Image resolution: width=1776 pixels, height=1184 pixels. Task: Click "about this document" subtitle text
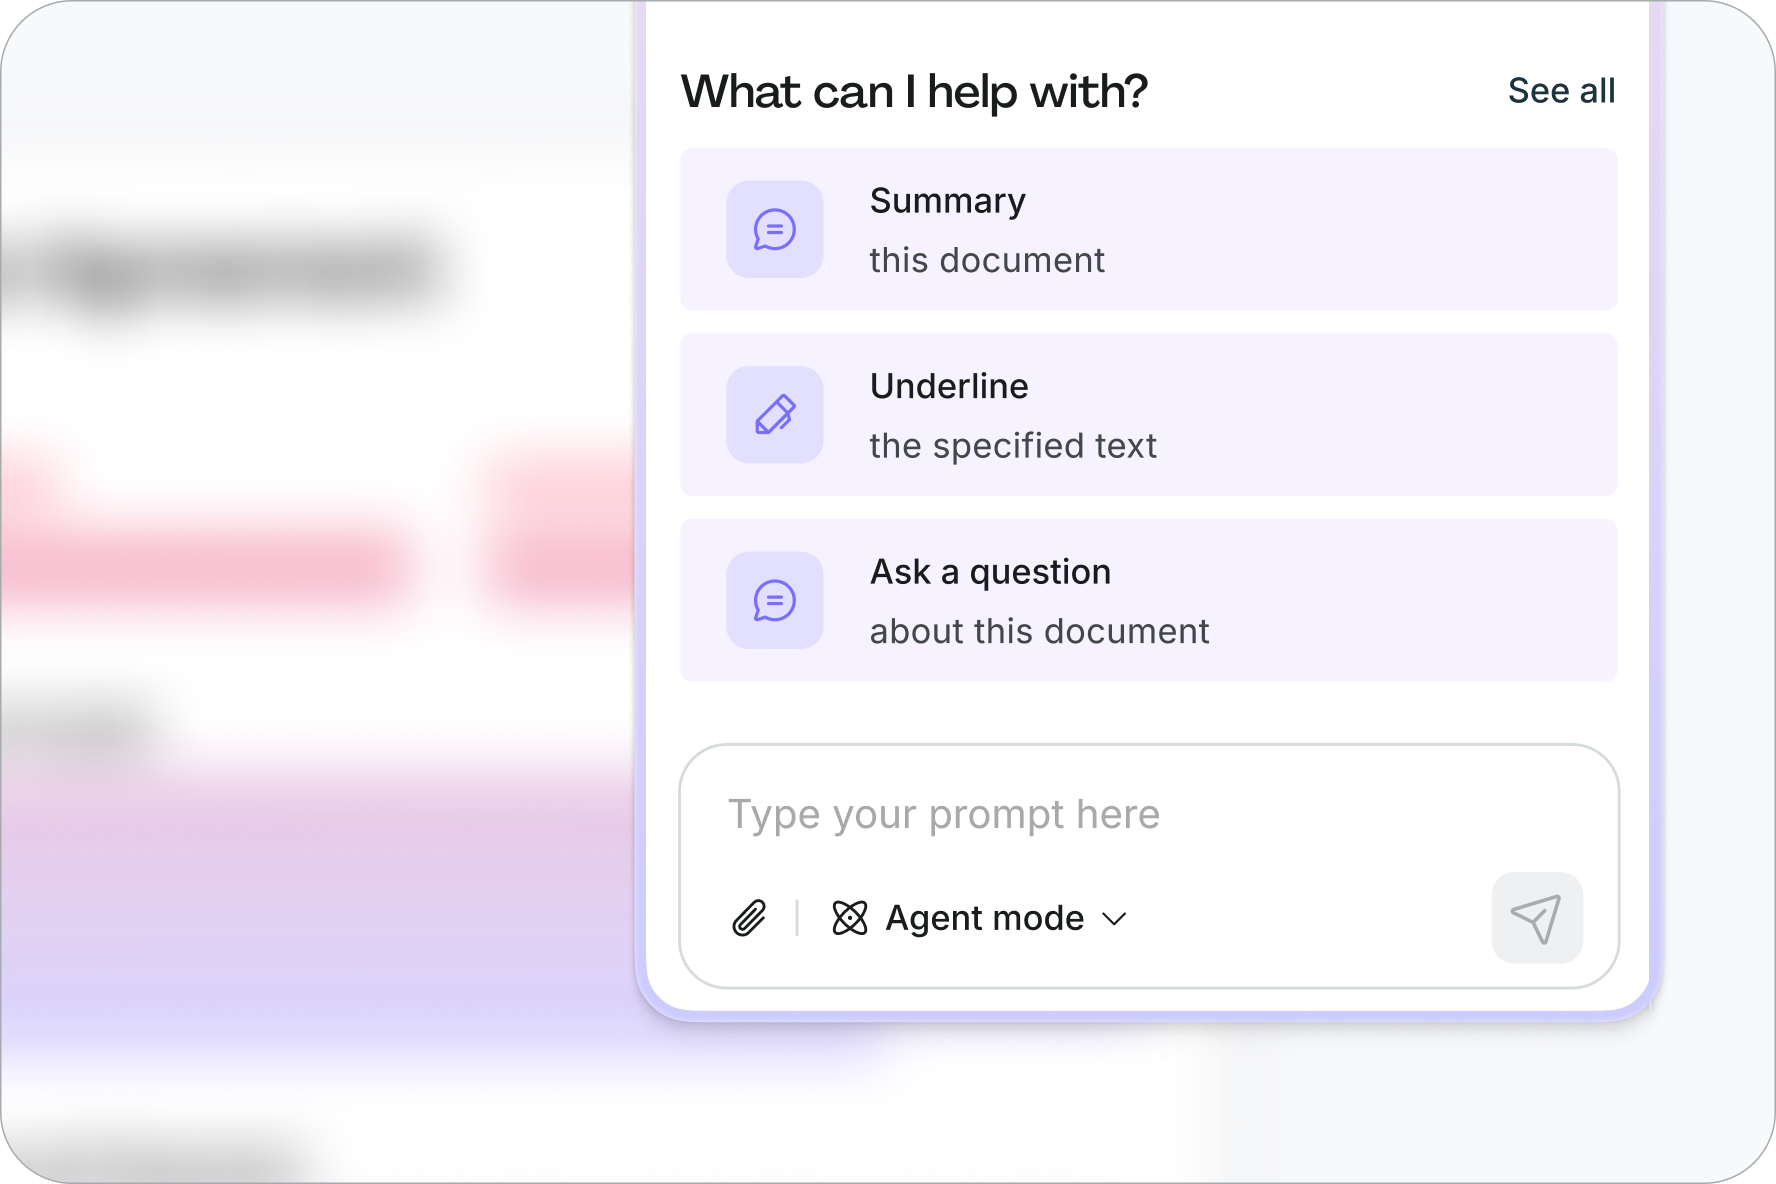(1039, 632)
